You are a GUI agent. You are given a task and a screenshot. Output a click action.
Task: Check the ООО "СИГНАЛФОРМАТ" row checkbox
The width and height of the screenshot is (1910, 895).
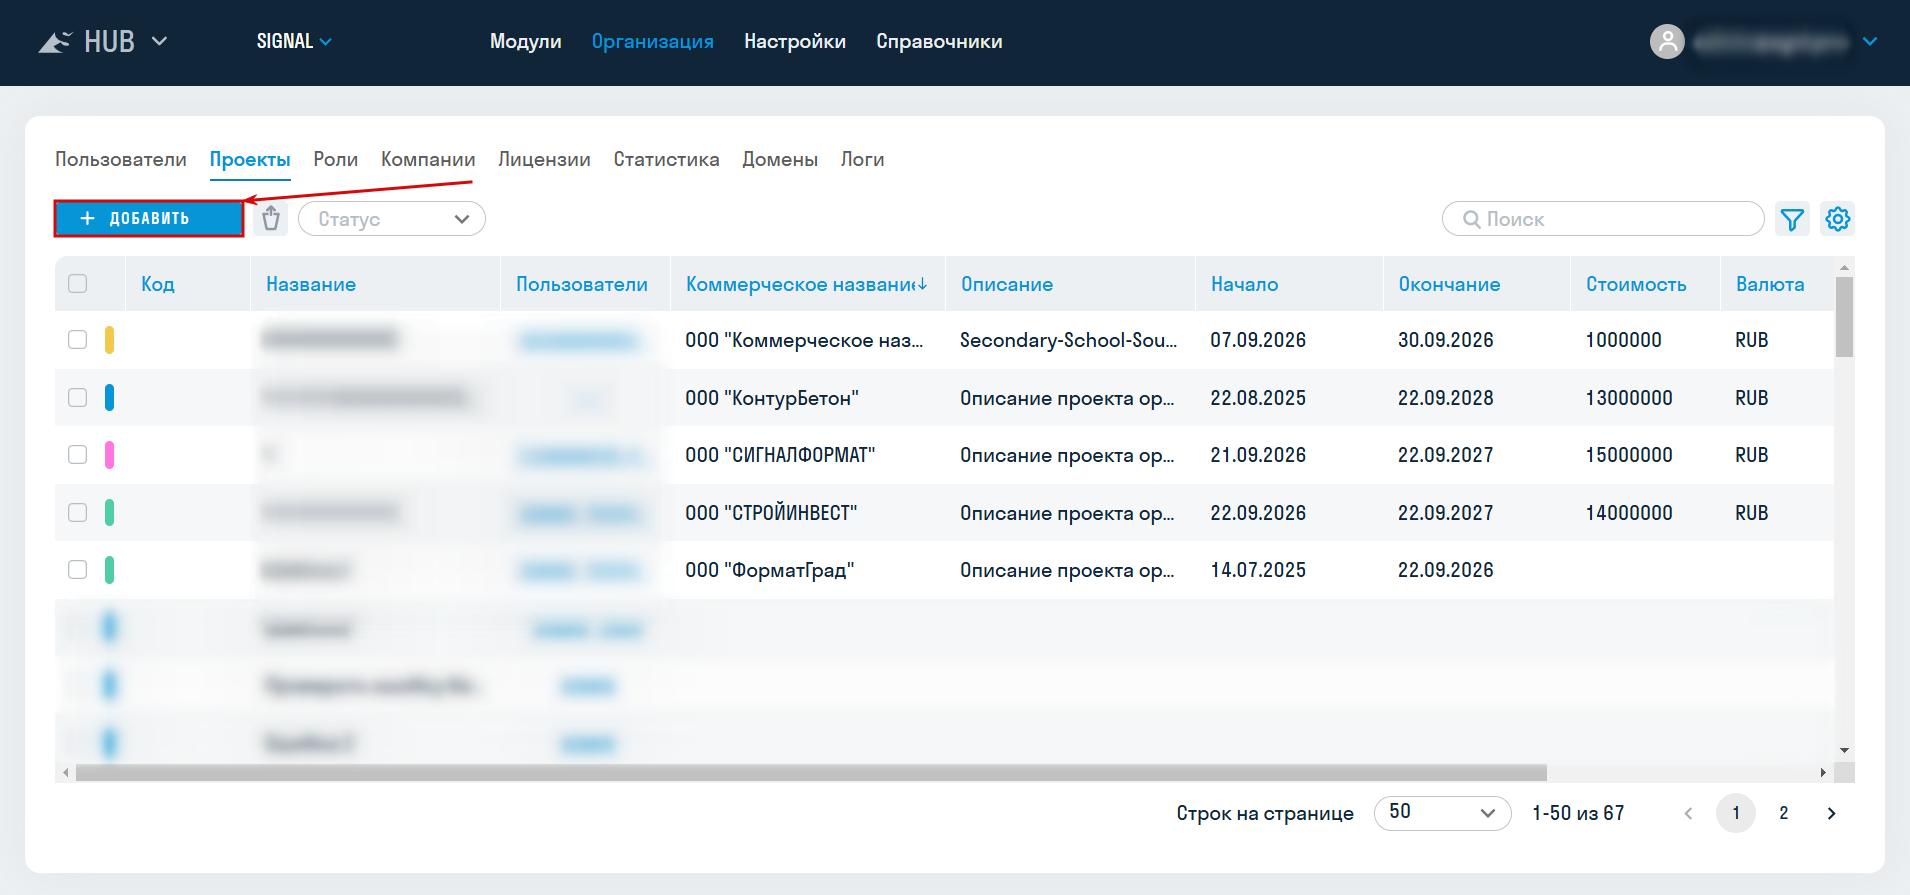coord(78,455)
